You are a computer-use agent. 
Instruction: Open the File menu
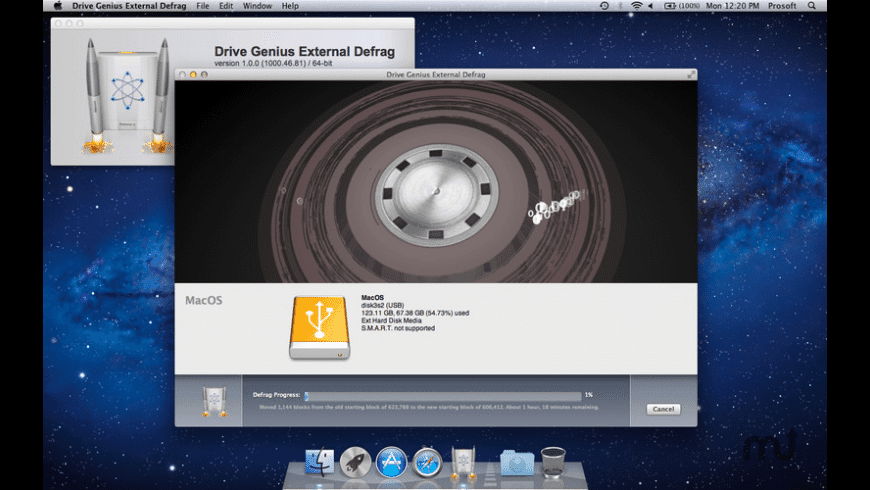click(203, 6)
